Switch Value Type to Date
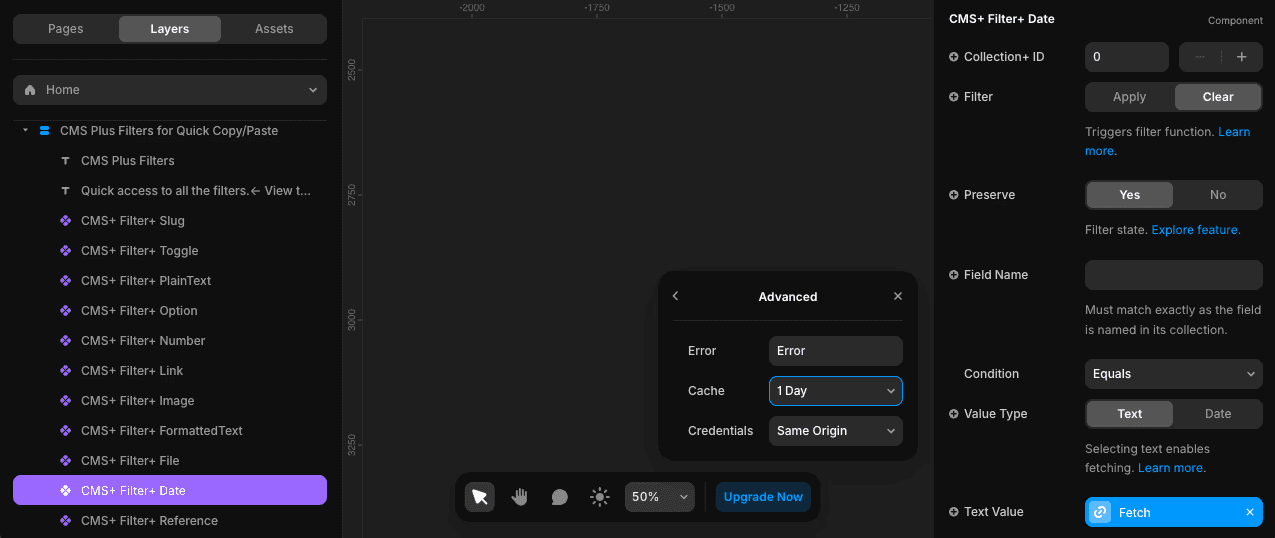 [x=1217, y=414]
